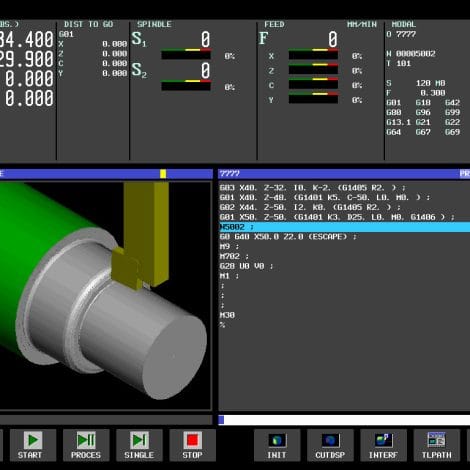Switch to TLPATH tool path view
The height and width of the screenshot is (470, 470).
tap(437, 445)
